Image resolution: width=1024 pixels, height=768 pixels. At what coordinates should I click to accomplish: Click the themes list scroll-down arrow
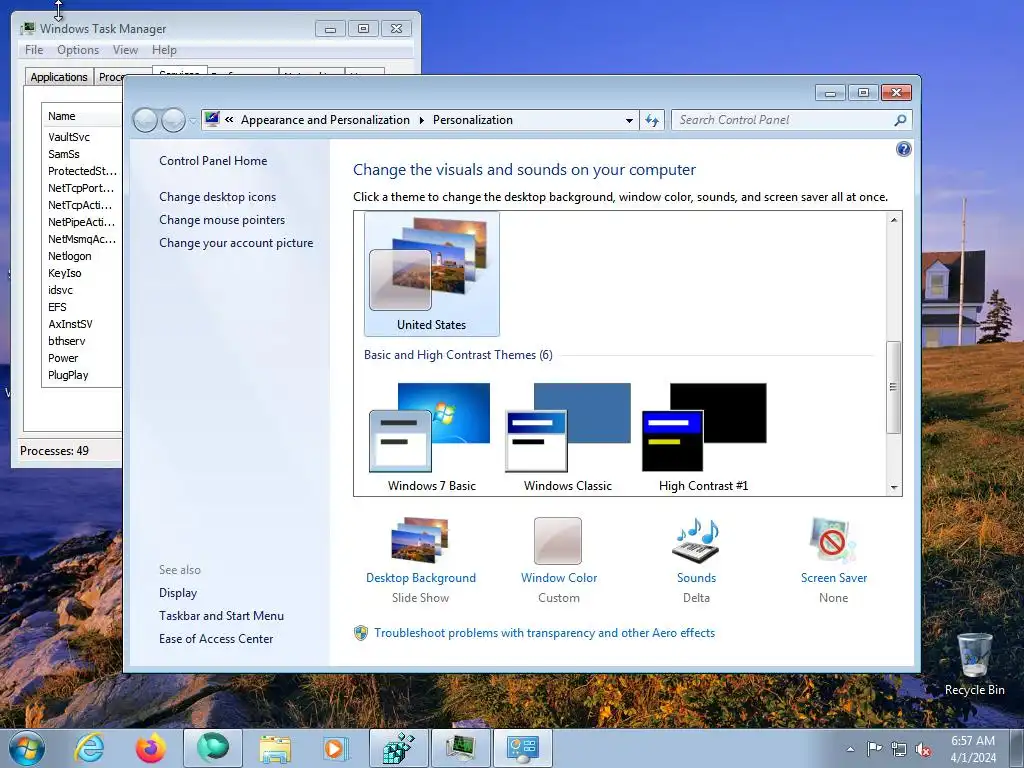tap(894, 488)
